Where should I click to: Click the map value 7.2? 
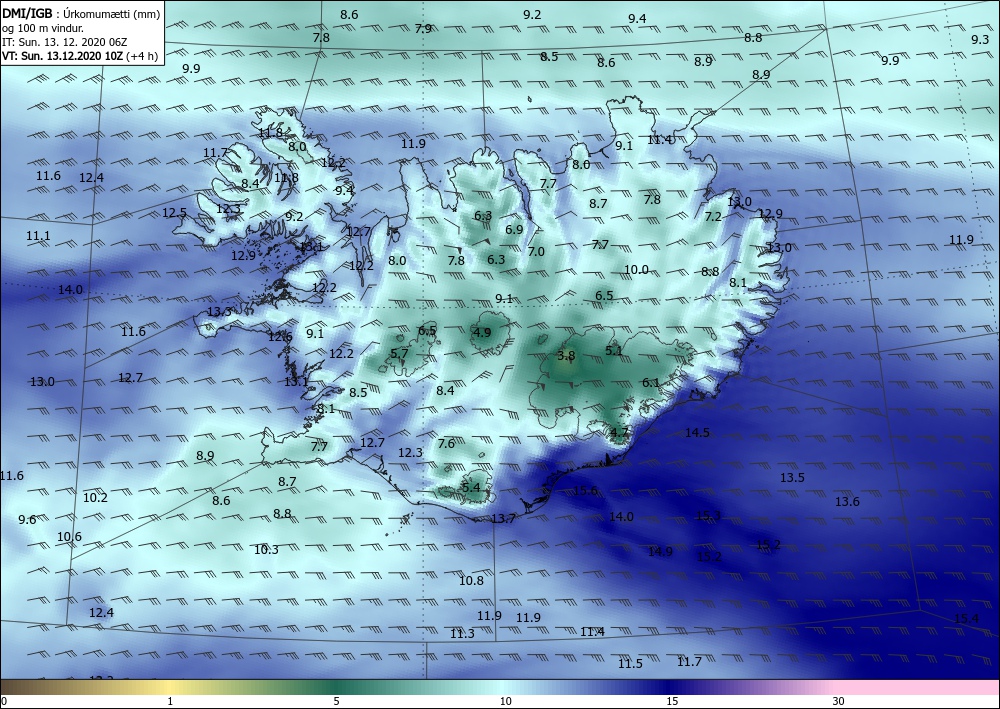click(713, 217)
